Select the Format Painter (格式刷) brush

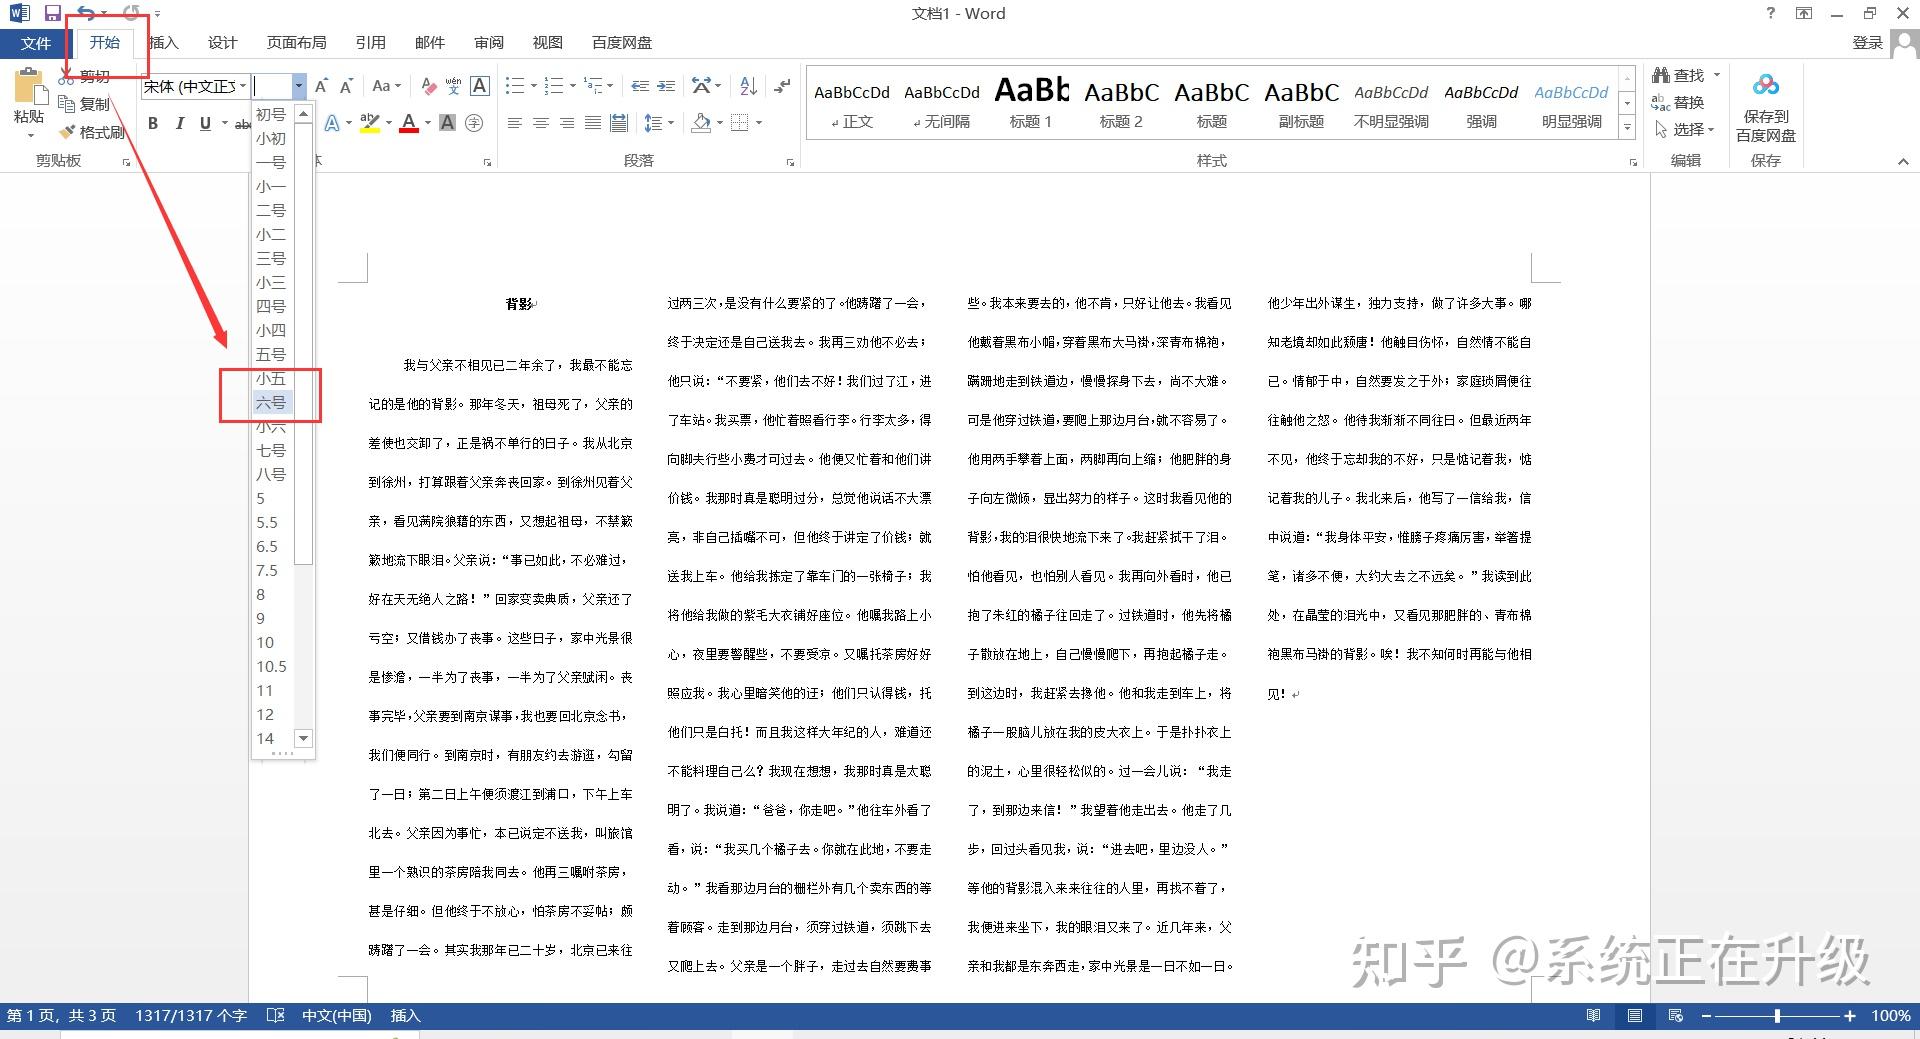[x=67, y=132]
